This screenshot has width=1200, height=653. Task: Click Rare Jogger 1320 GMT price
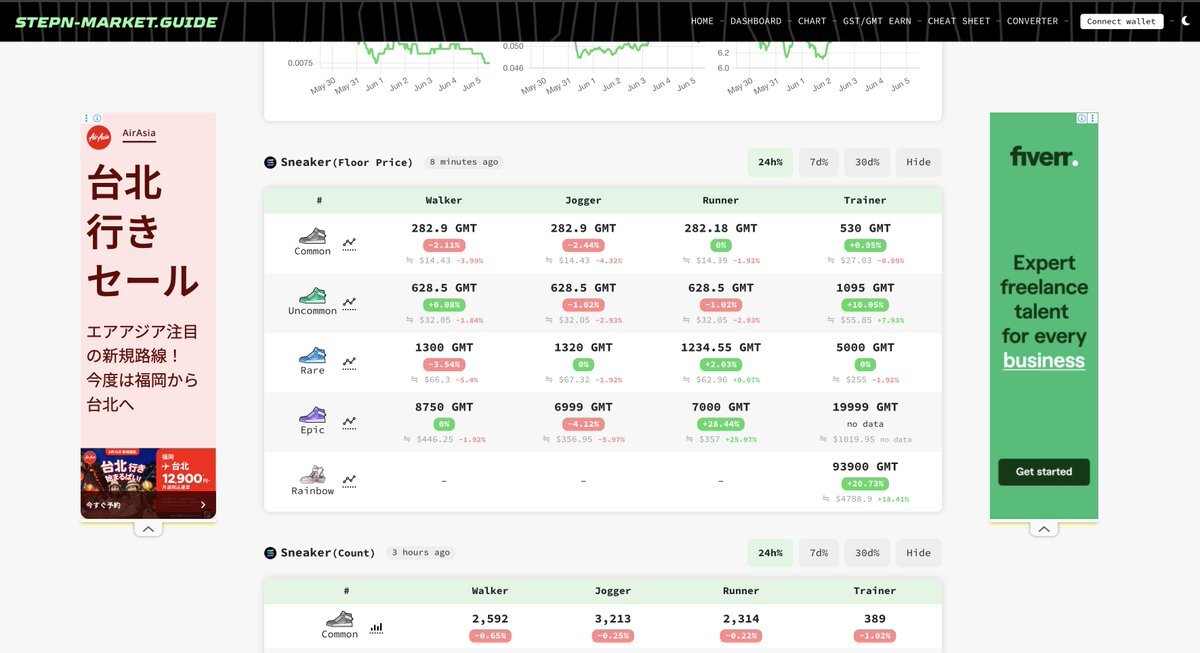(x=583, y=347)
